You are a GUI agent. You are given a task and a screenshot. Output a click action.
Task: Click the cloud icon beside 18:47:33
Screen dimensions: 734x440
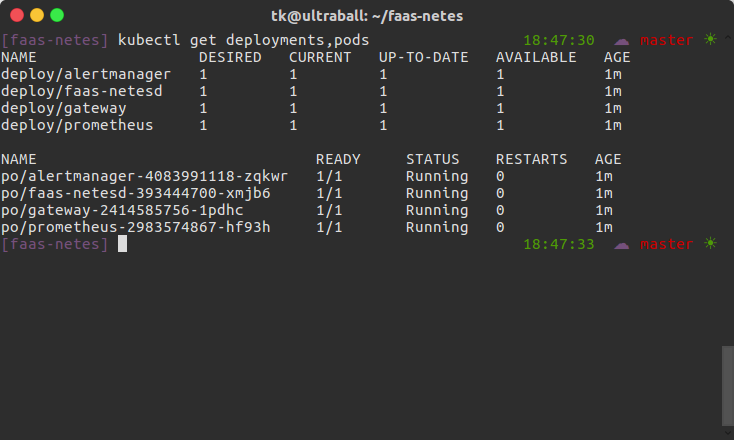point(621,245)
